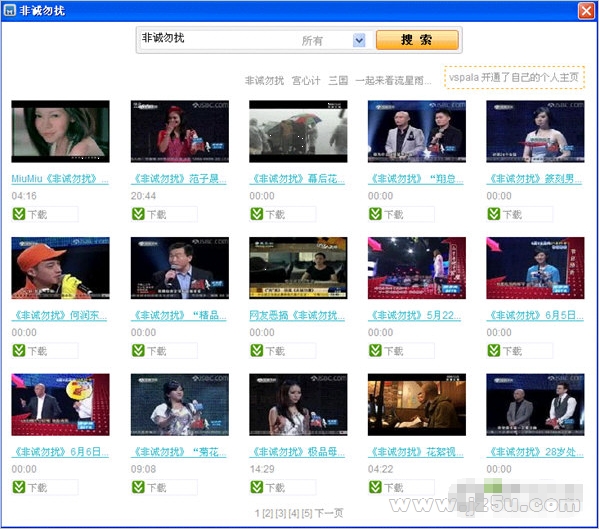Play the 范子晟 video thumbnail
Screen dimensions: 599x529
click(180, 131)
